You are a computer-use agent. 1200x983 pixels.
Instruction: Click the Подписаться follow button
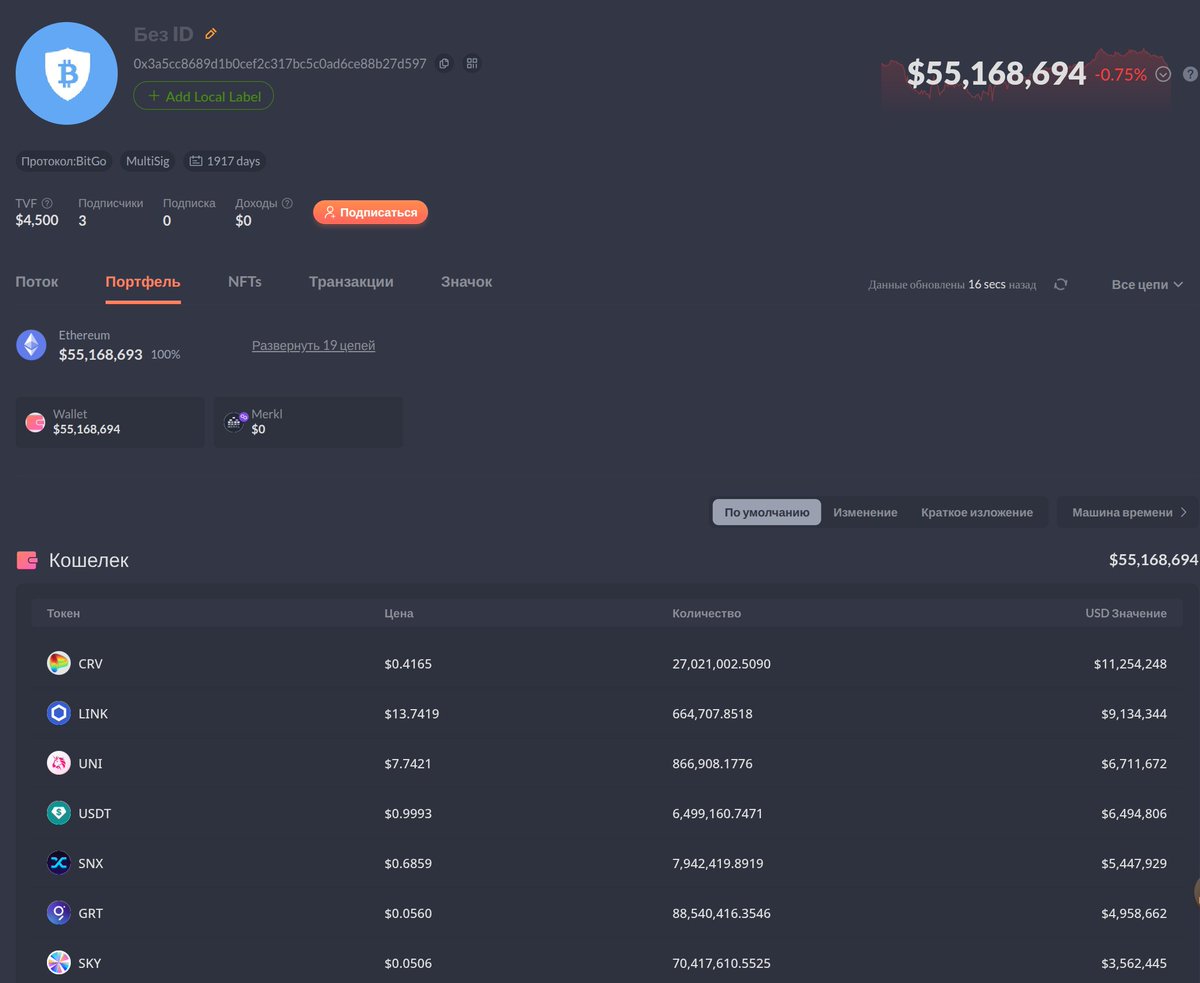(x=371, y=212)
